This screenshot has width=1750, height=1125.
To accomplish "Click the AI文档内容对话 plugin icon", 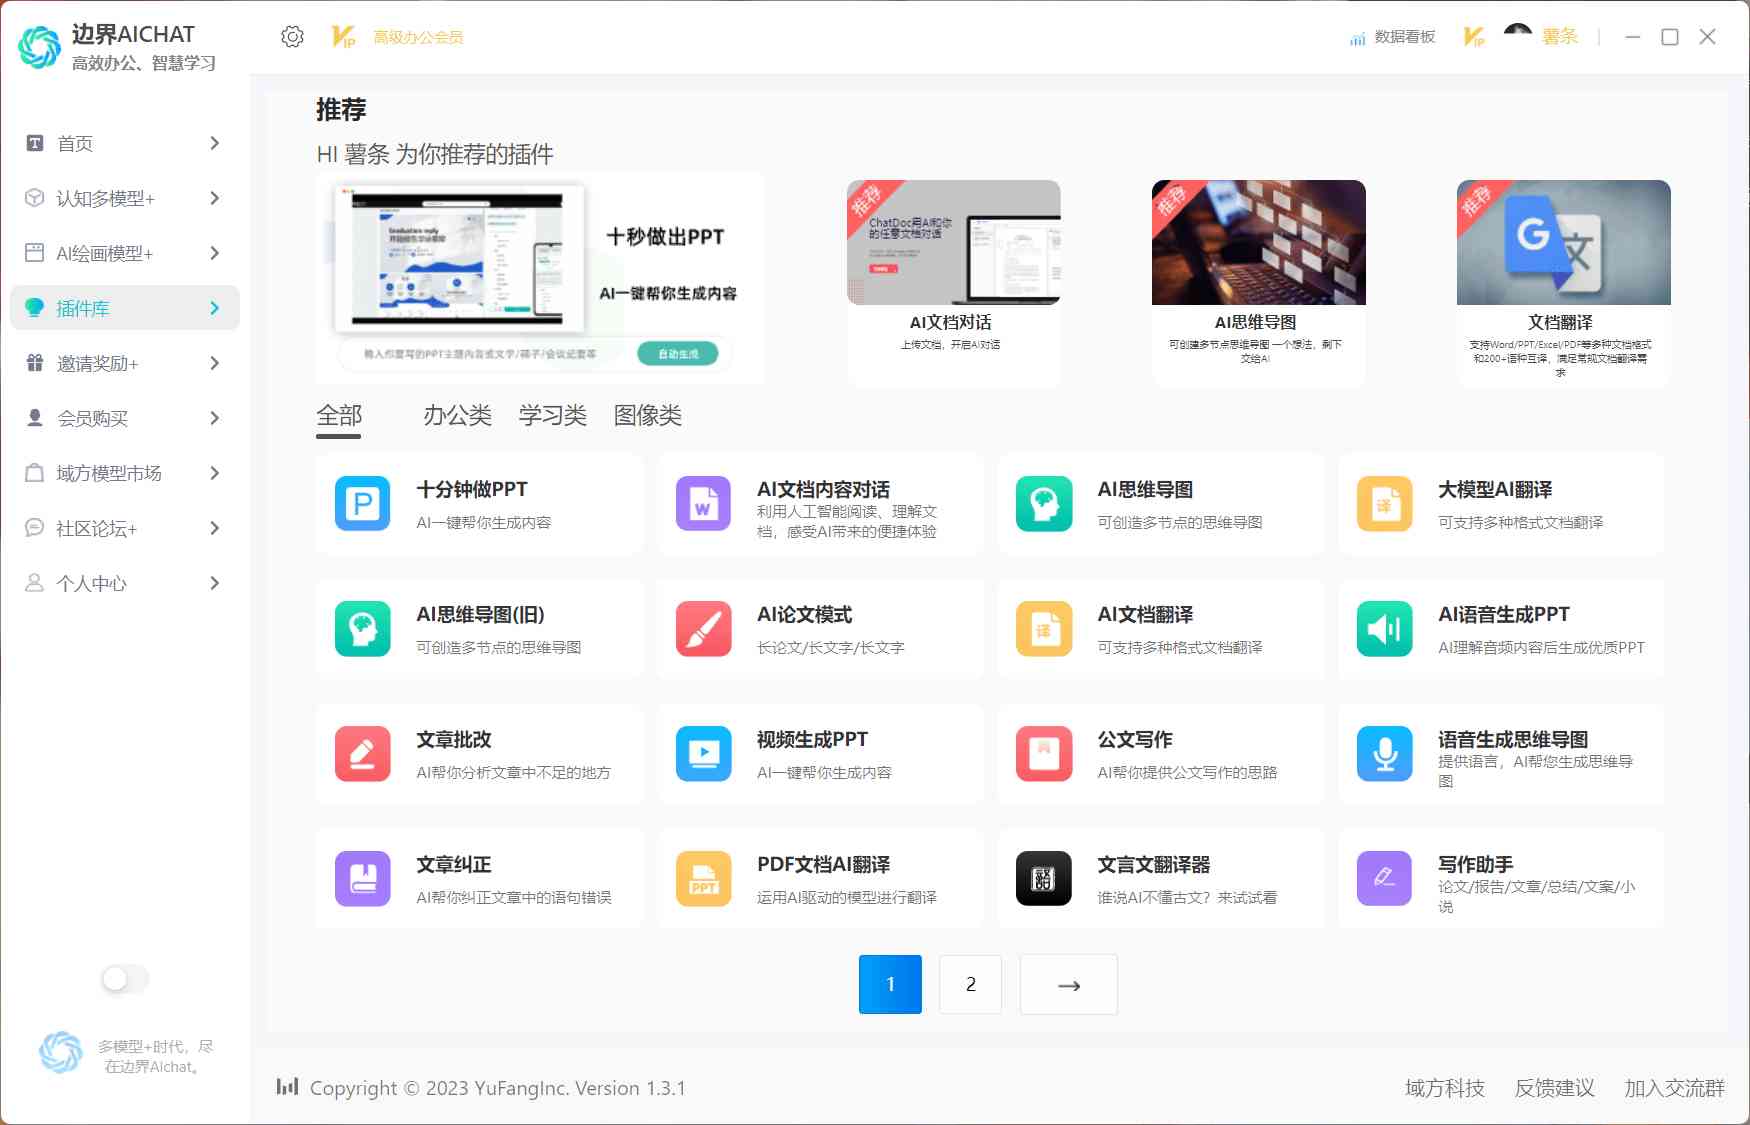I will (703, 503).
